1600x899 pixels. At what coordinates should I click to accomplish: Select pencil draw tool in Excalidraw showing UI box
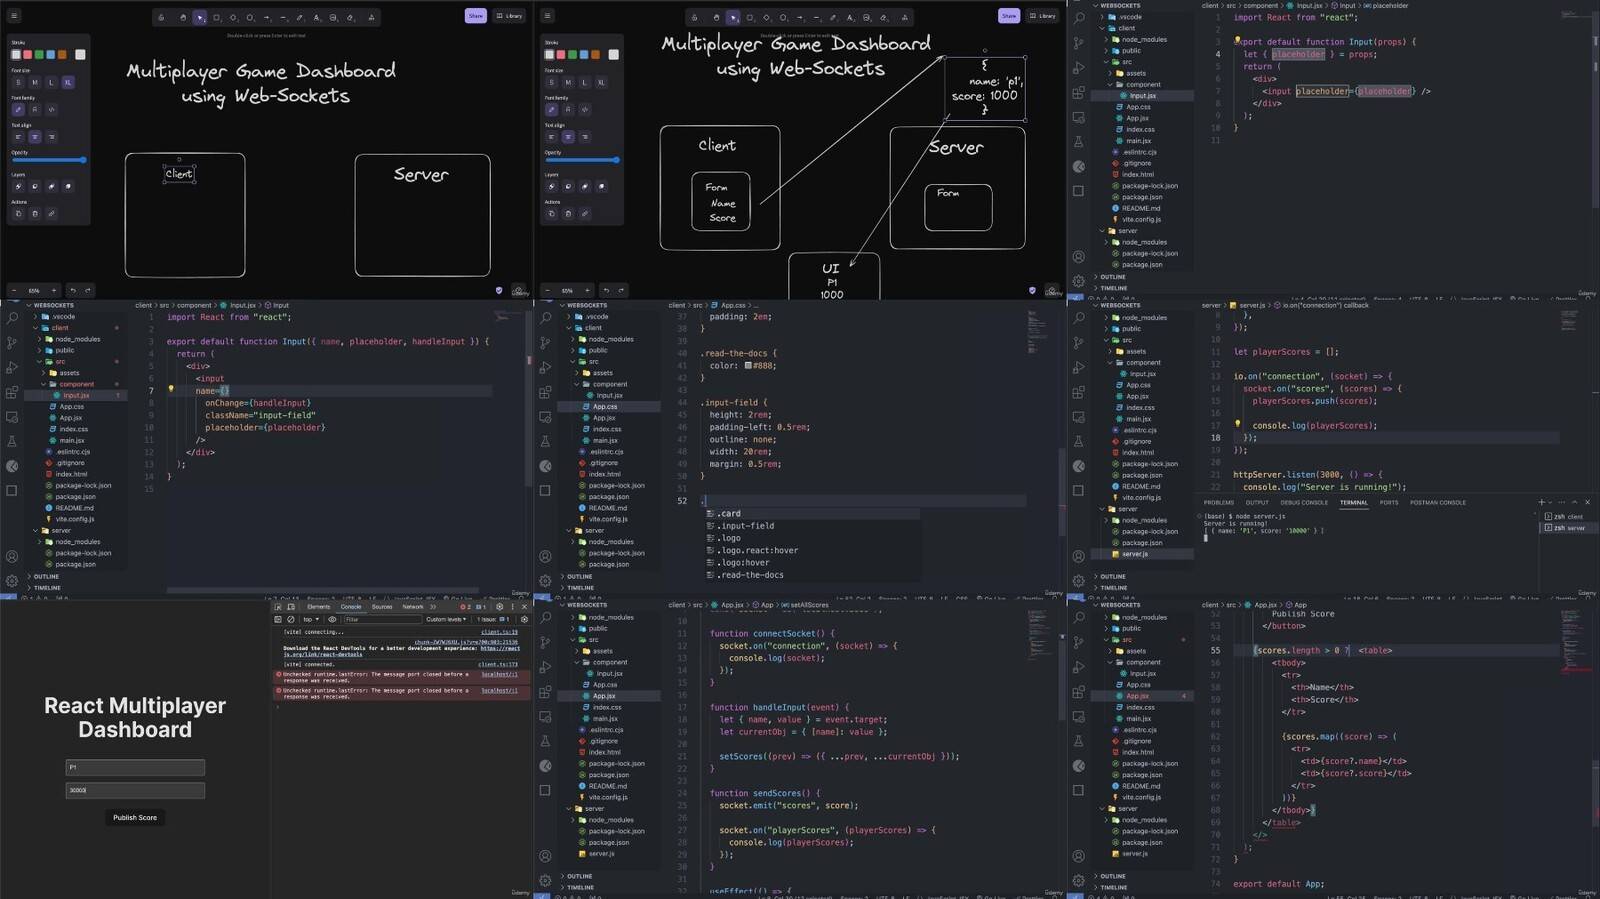[x=833, y=17]
